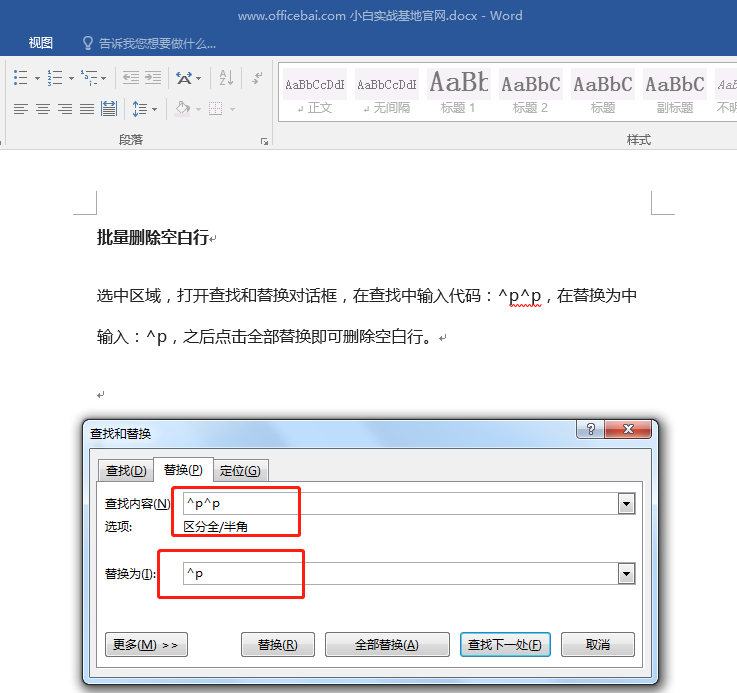737x693 pixels.
Task: Click the shading paint bucket icon
Action: [182, 109]
